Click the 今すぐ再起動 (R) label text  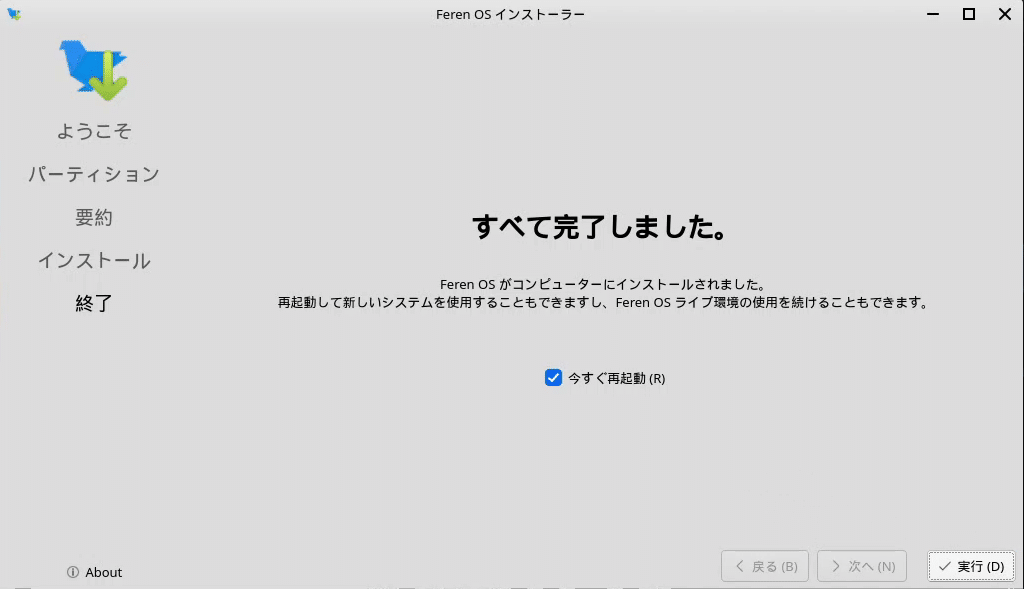coord(616,378)
